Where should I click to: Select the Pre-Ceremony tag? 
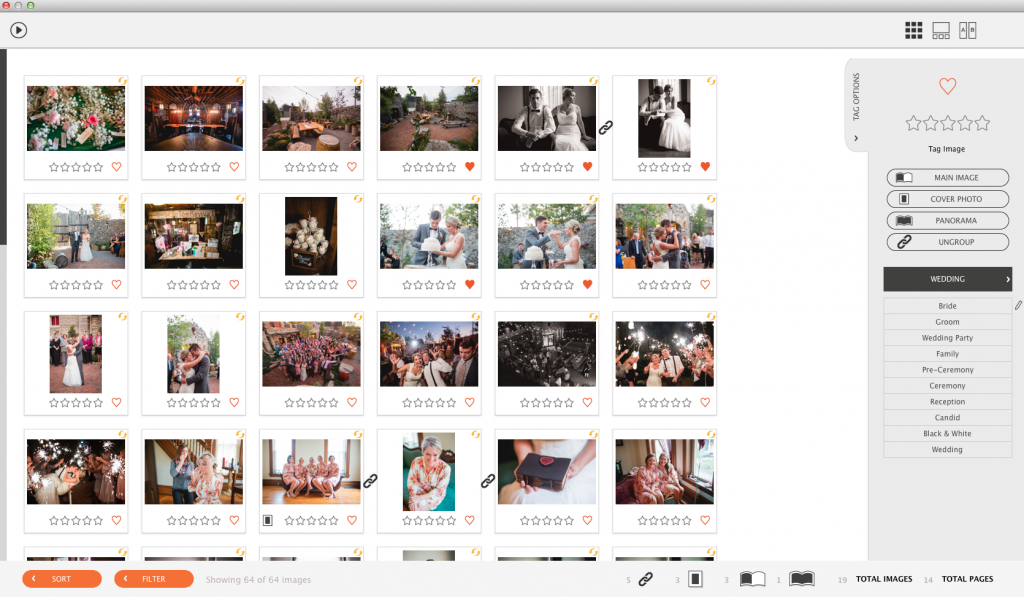pos(947,370)
